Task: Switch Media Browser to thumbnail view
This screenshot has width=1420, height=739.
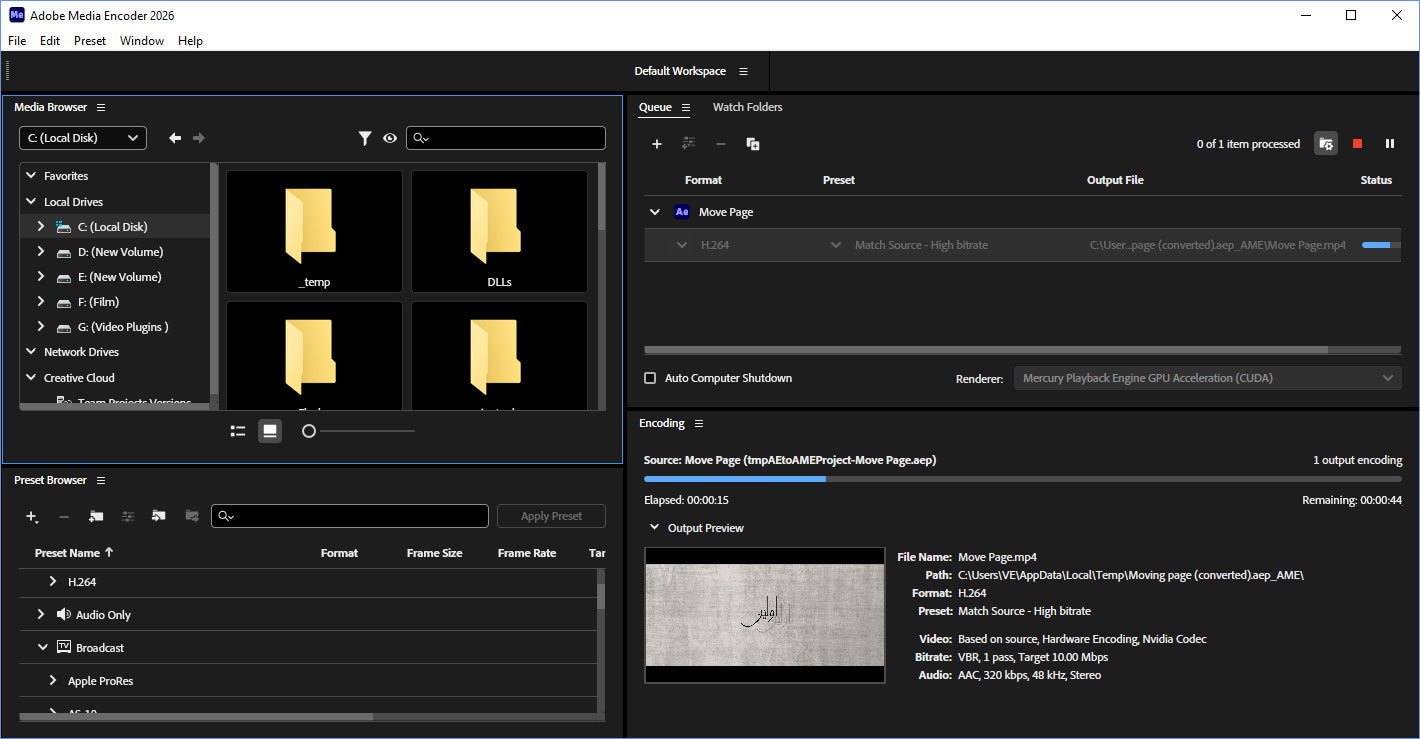Action: (x=269, y=431)
